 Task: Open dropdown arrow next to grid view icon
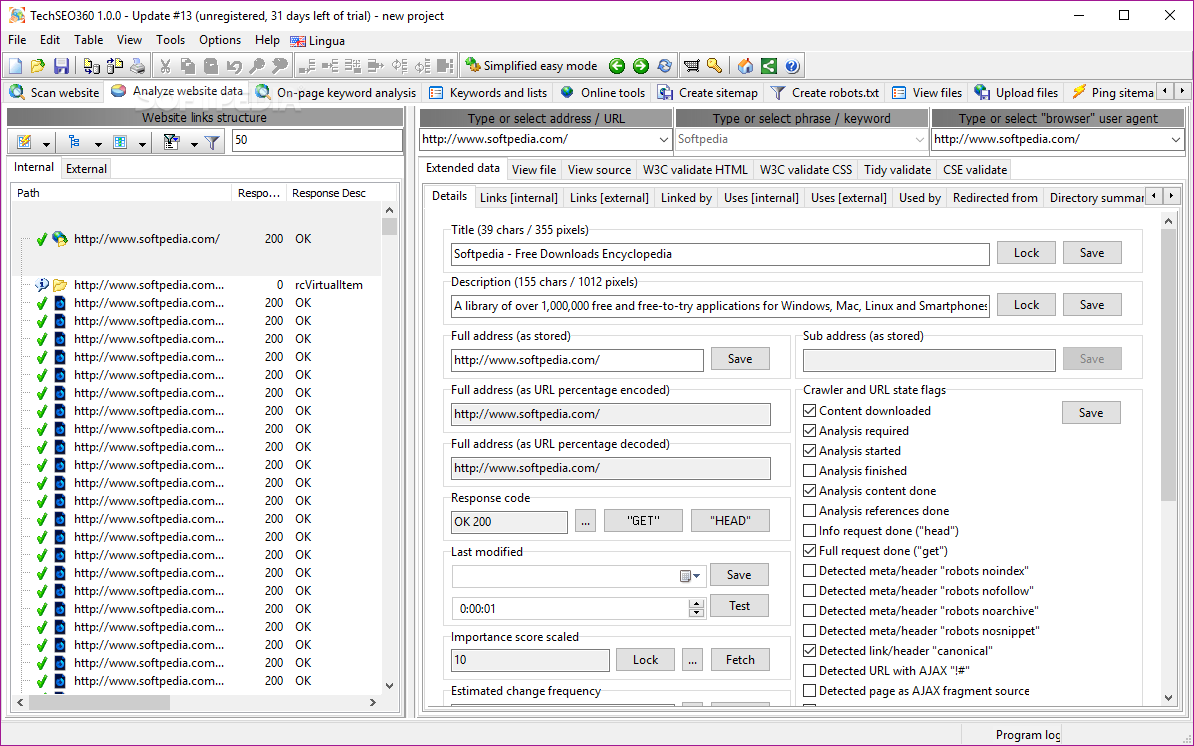click(142, 143)
